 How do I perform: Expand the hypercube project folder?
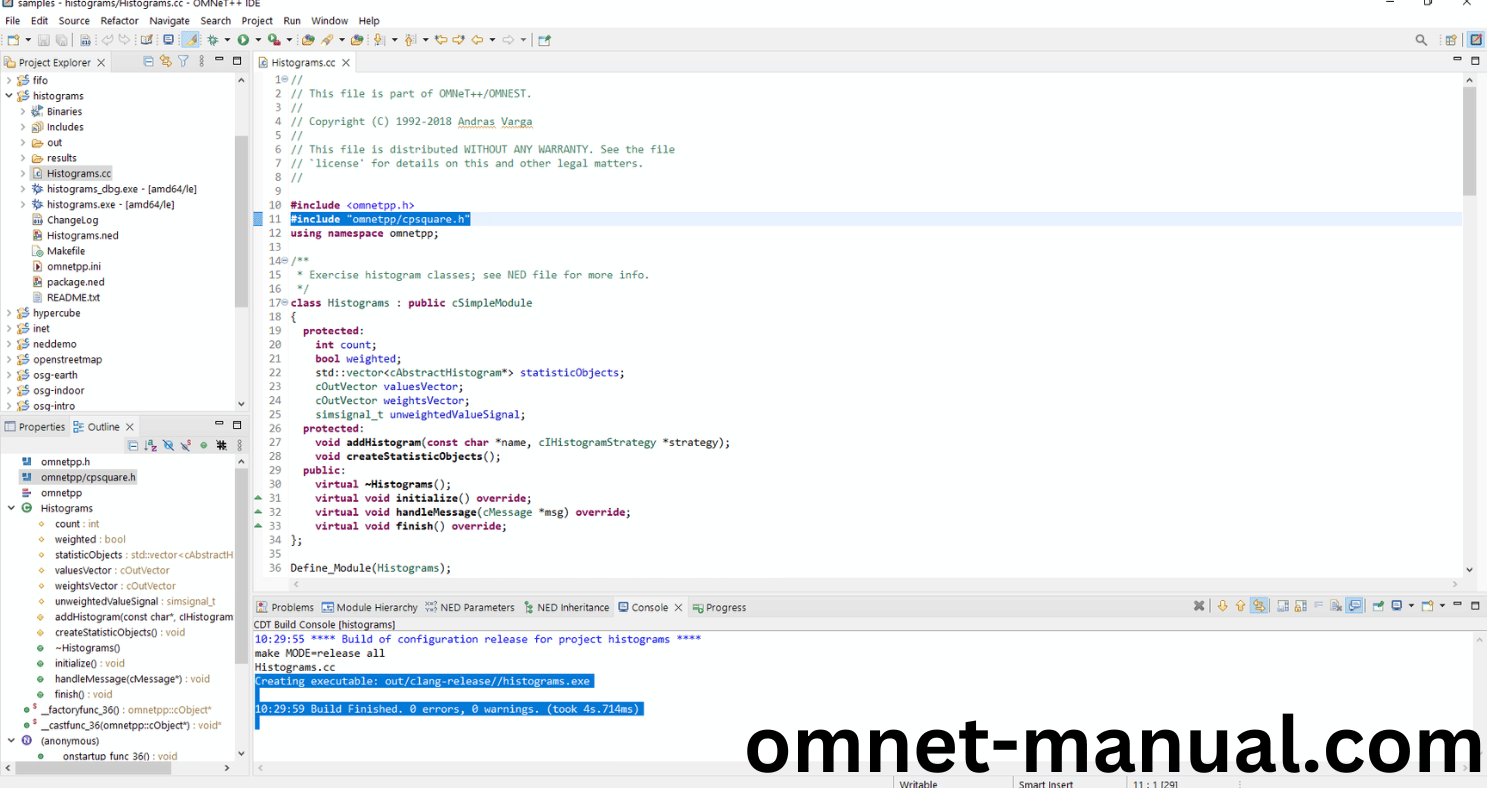9,313
